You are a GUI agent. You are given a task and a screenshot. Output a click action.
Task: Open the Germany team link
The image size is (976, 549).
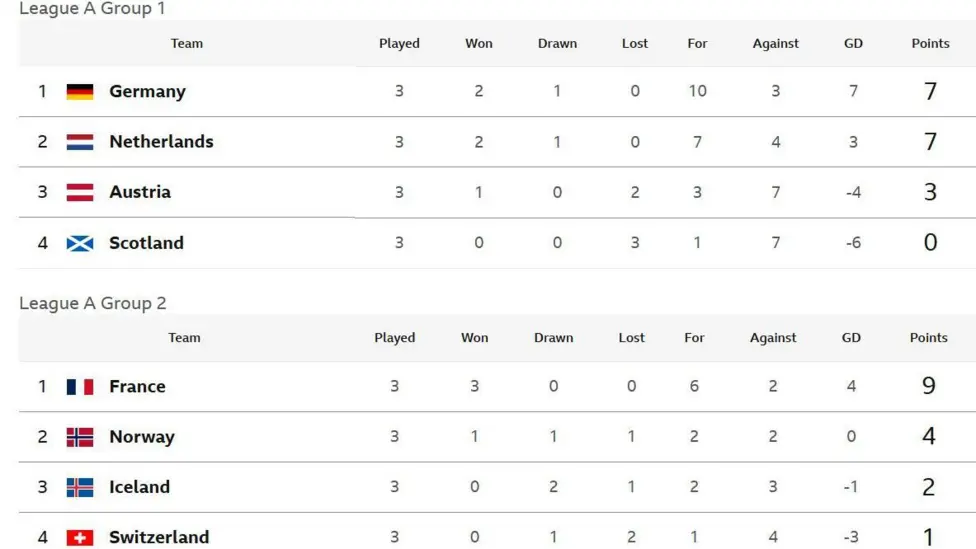(x=148, y=92)
